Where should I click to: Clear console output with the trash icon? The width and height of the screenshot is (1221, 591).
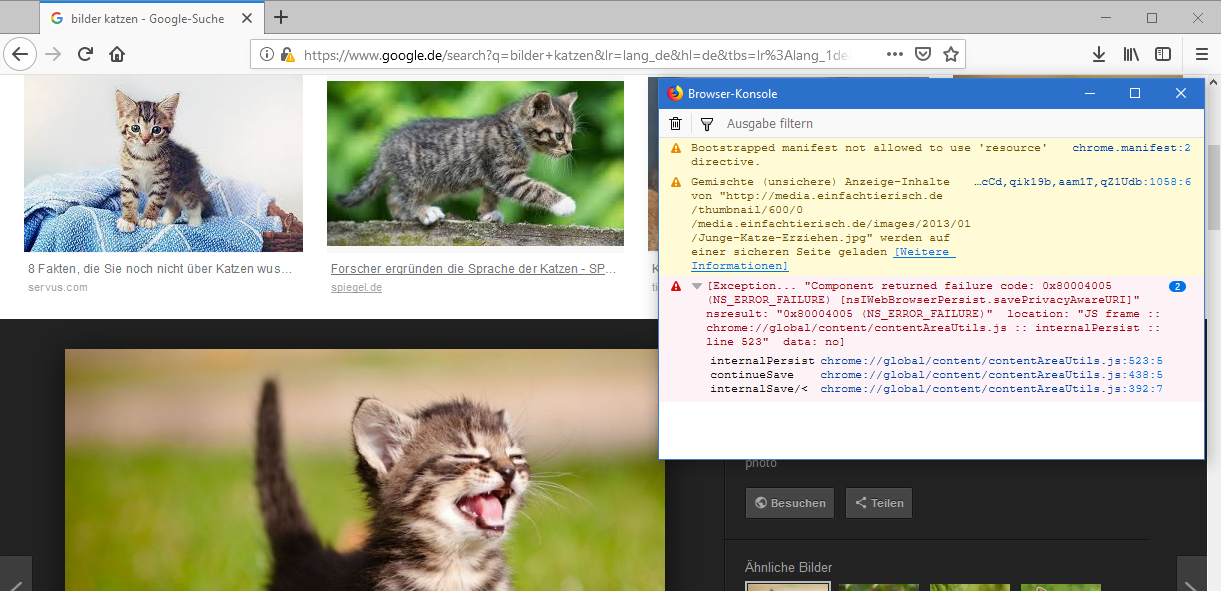click(676, 124)
